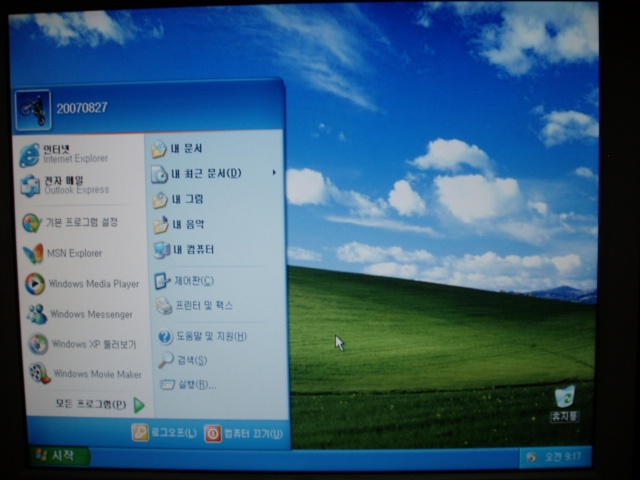Click the 내 그림 folder icon
The image size is (640, 480).
(160, 200)
